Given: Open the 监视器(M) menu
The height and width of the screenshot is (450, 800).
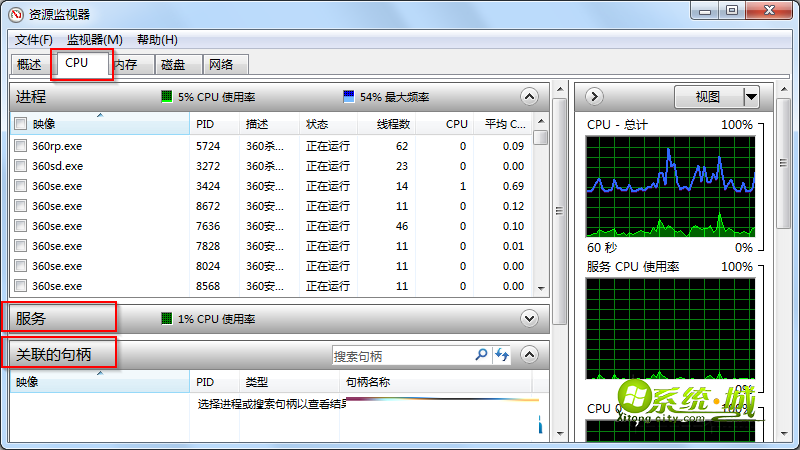Looking at the screenshot, I should click(x=94, y=39).
